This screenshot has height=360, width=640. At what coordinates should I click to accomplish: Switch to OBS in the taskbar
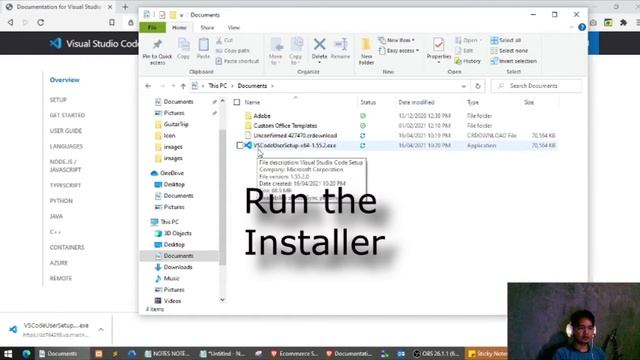tap(436, 353)
